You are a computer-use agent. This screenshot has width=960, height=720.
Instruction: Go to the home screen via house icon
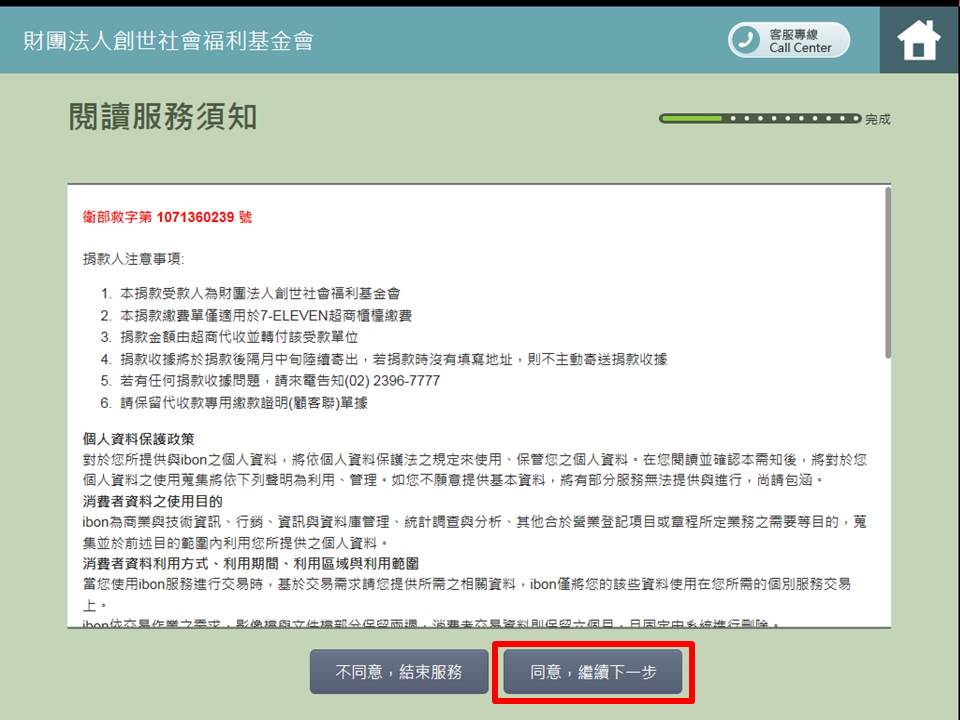coord(918,40)
